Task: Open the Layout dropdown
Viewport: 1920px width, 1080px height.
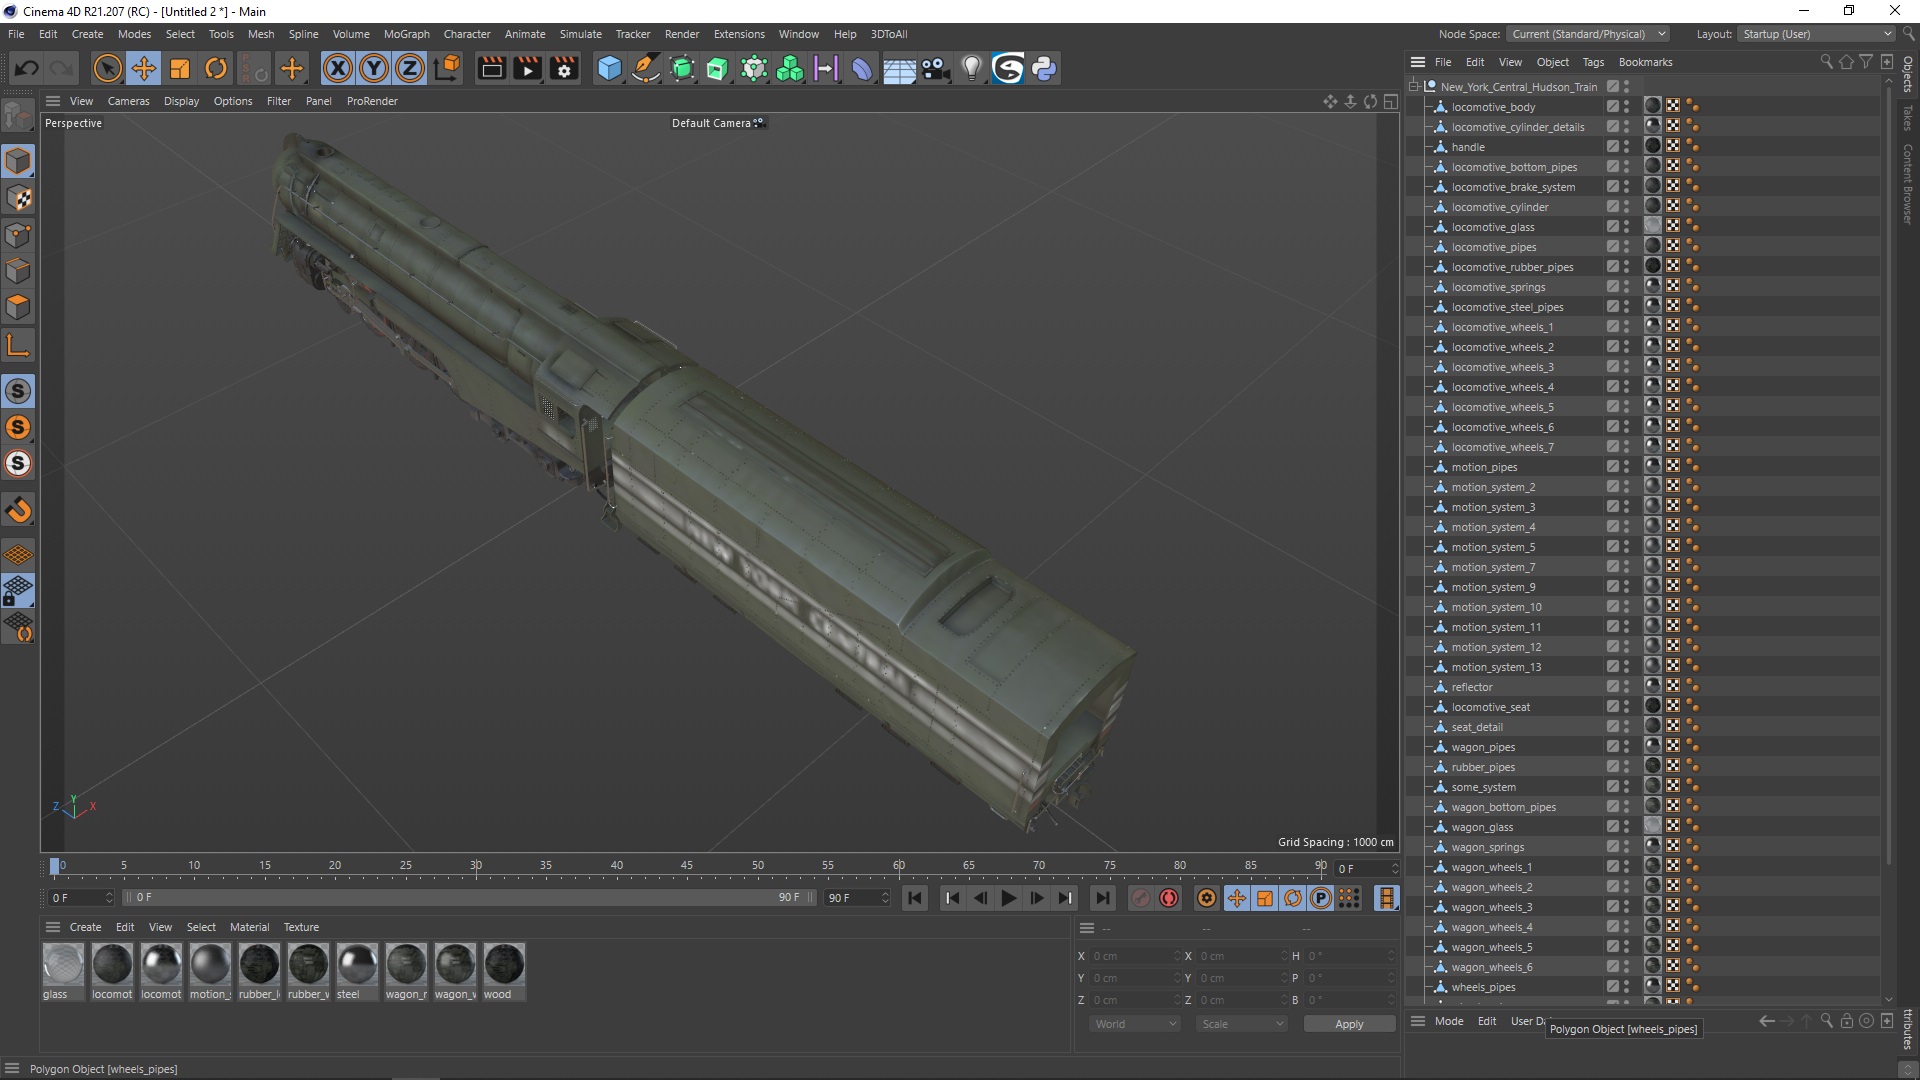Action: pos(1816,34)
